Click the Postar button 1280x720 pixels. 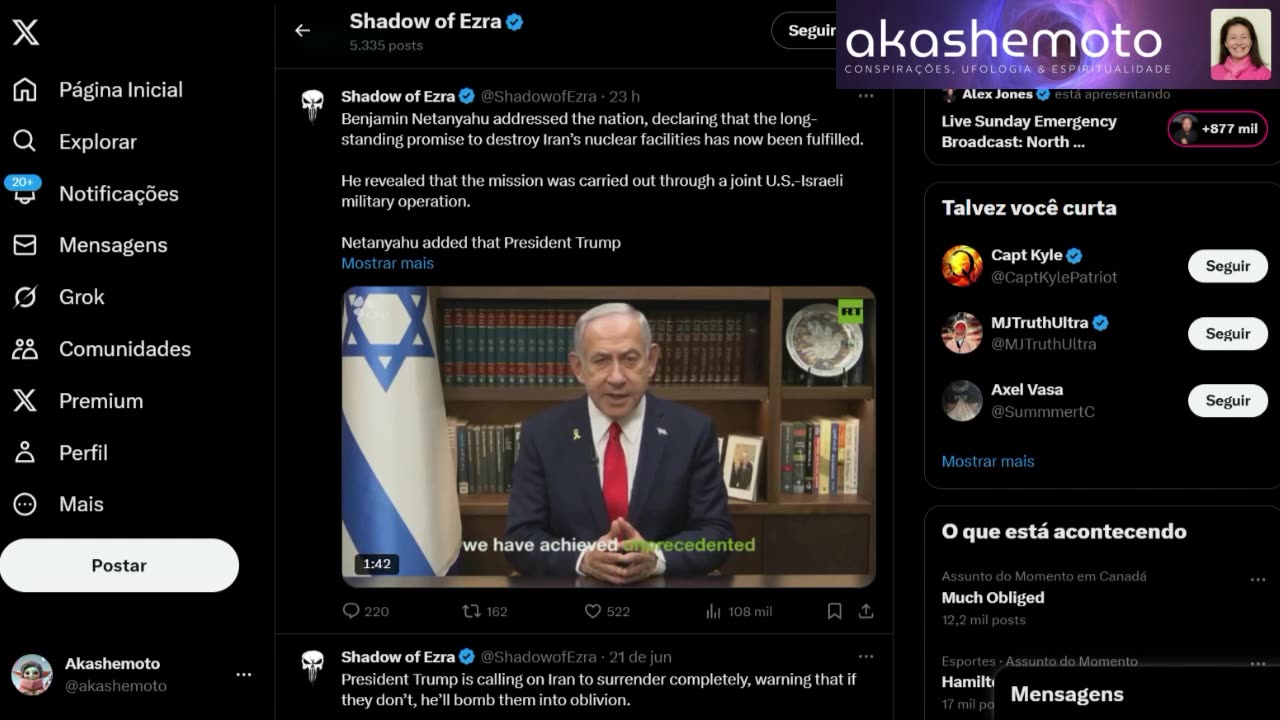coord(119,565)
